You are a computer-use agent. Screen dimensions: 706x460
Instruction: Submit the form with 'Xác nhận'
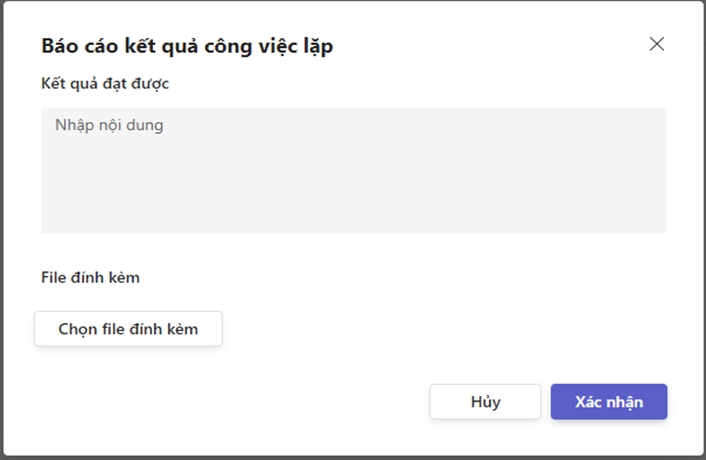[608, 402]
